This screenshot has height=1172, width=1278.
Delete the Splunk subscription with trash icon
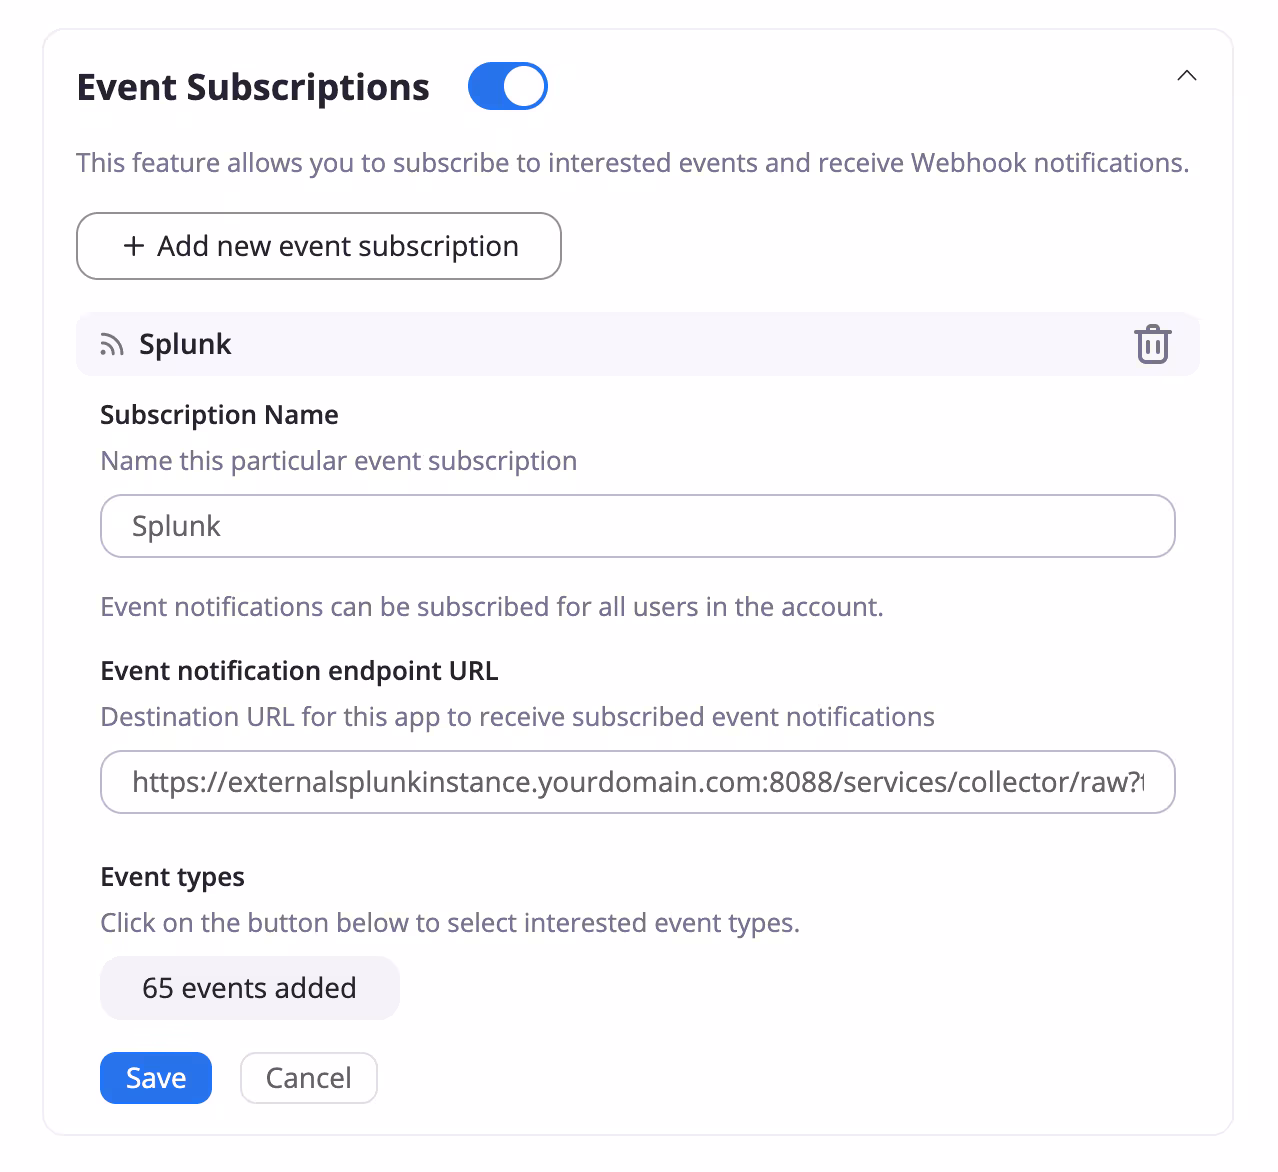(1152, 345)
